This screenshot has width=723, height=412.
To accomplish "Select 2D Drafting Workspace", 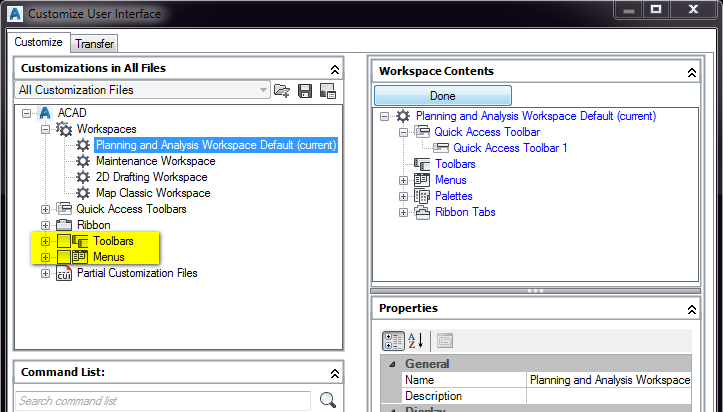I will [151, 177].
